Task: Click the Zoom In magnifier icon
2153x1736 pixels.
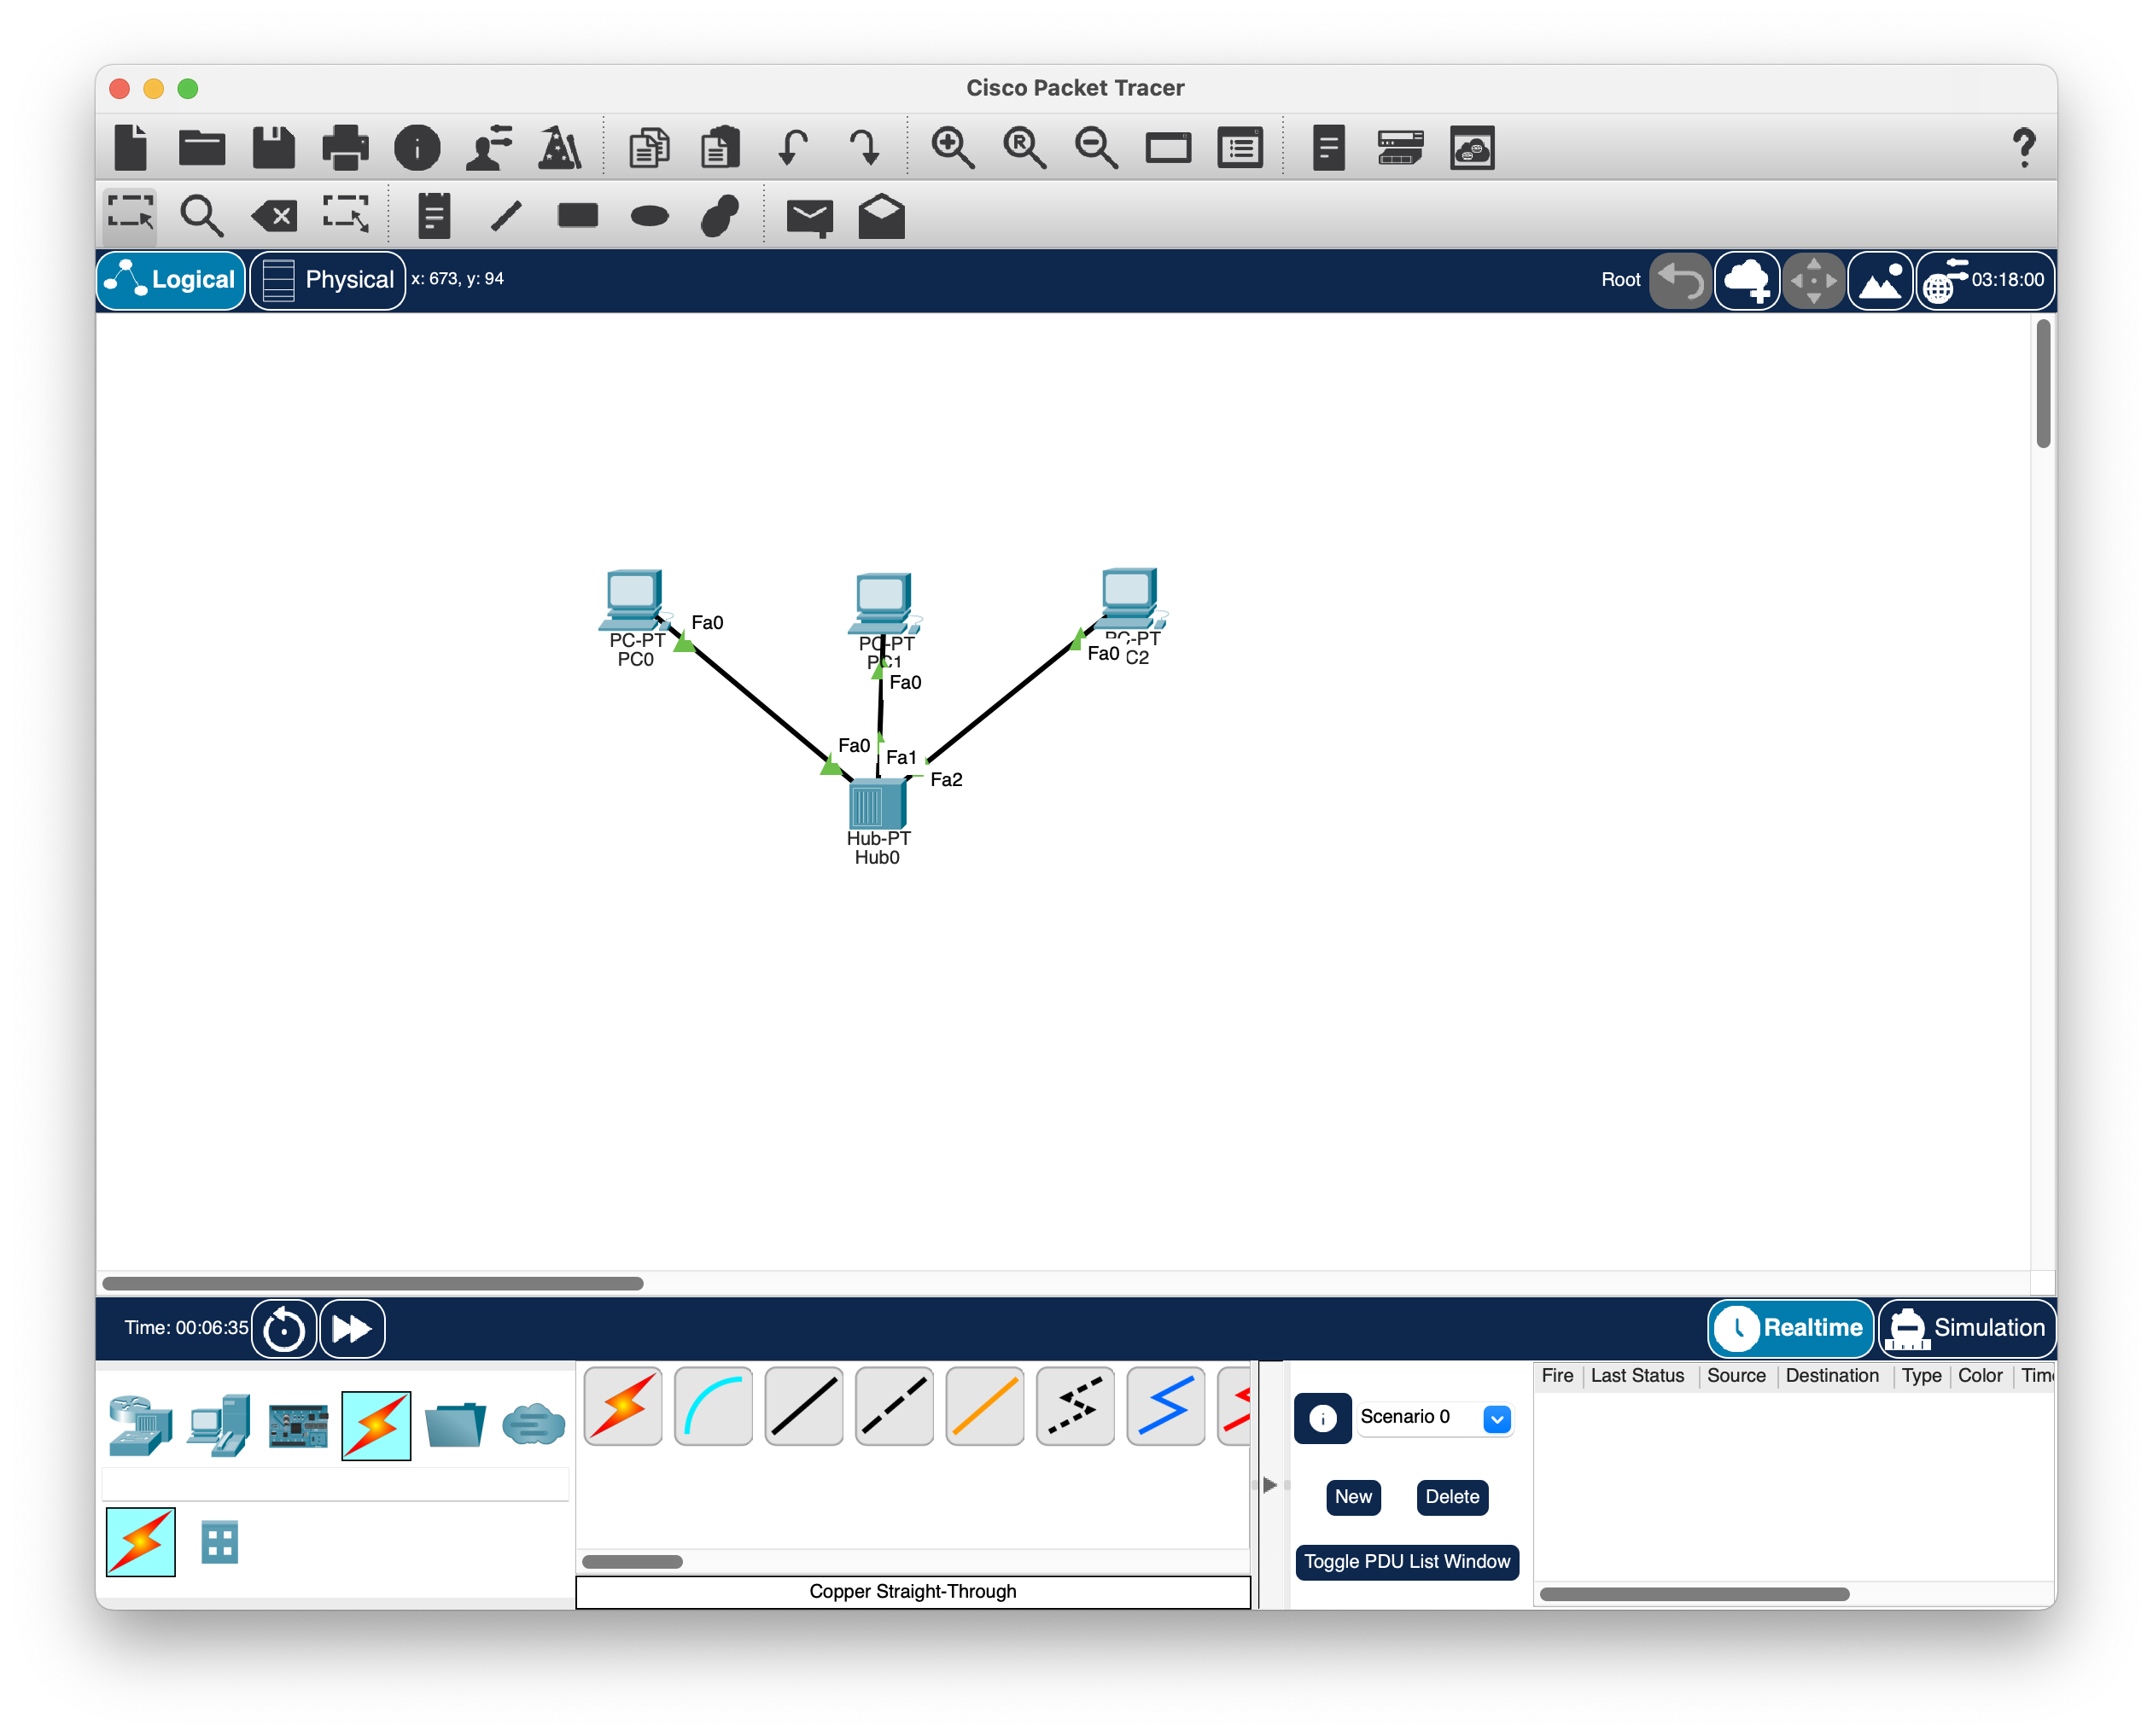Action: (x=951, y=148)
